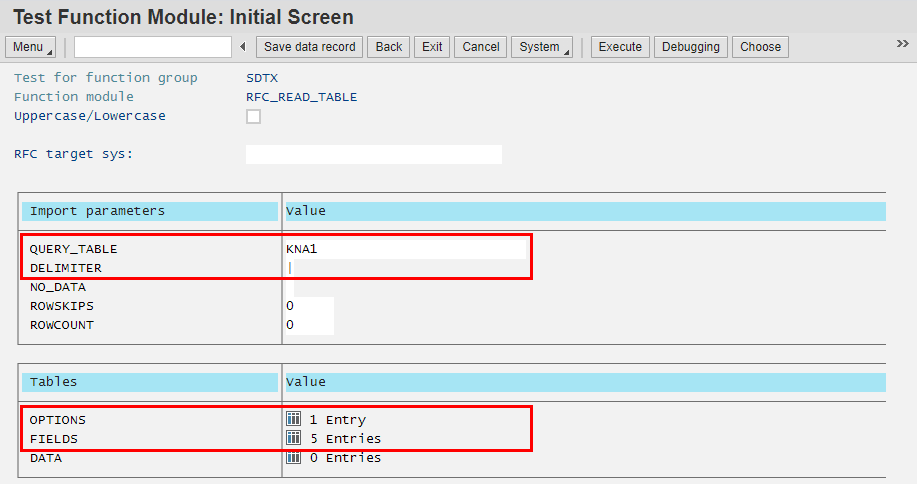Image resolution: width=917 pixels, height=484 pixels.
Task: Focus the transaction command input field
Action: (153, 47)
